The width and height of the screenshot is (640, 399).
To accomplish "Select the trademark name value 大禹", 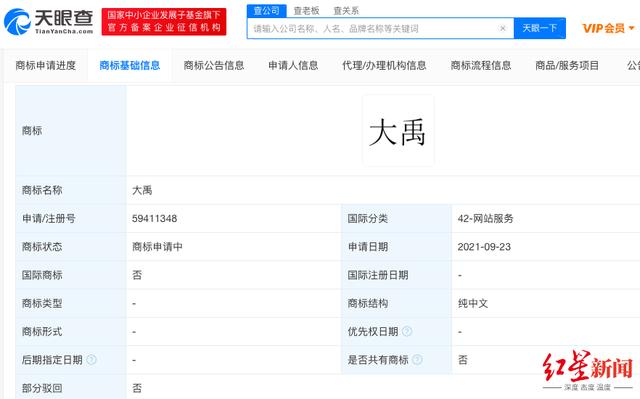I will pyautogui.click(x=142, y=190).
